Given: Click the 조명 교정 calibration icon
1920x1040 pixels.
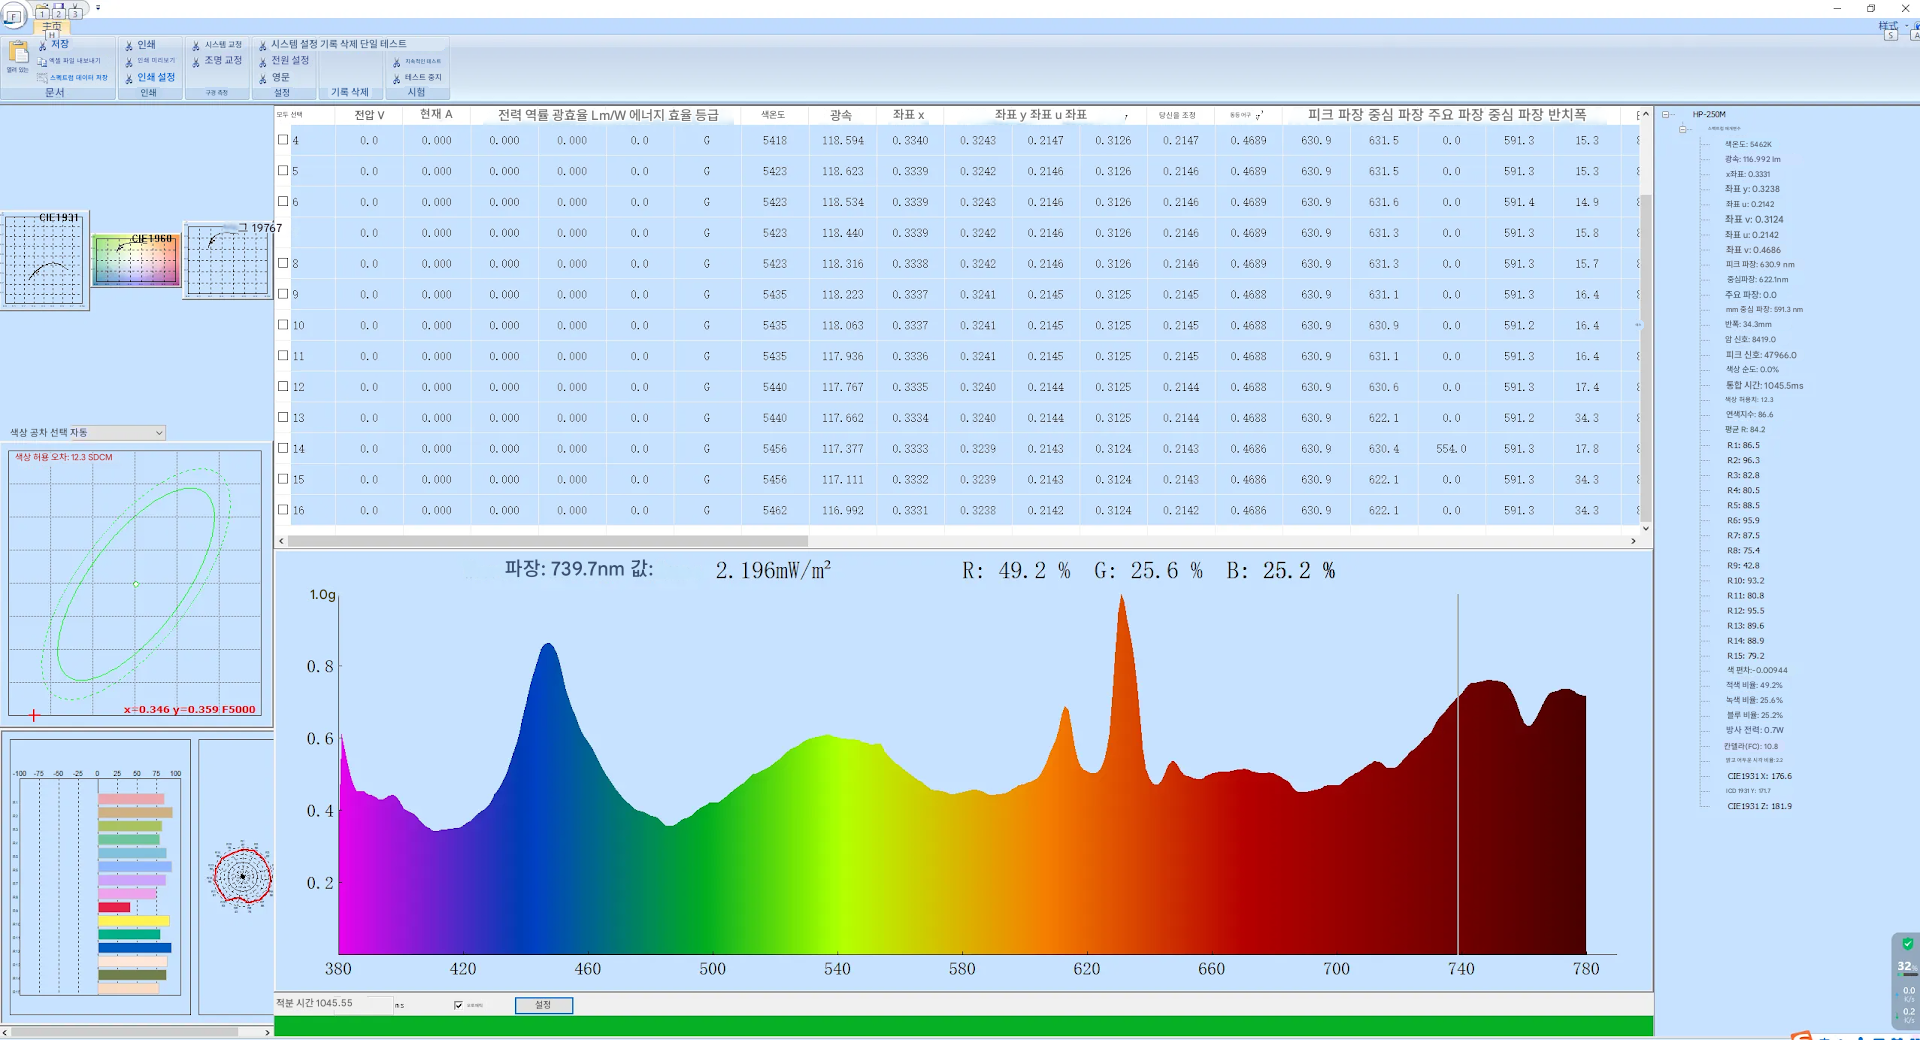Looking at the screenshot, I should click(x=196, y=61).
